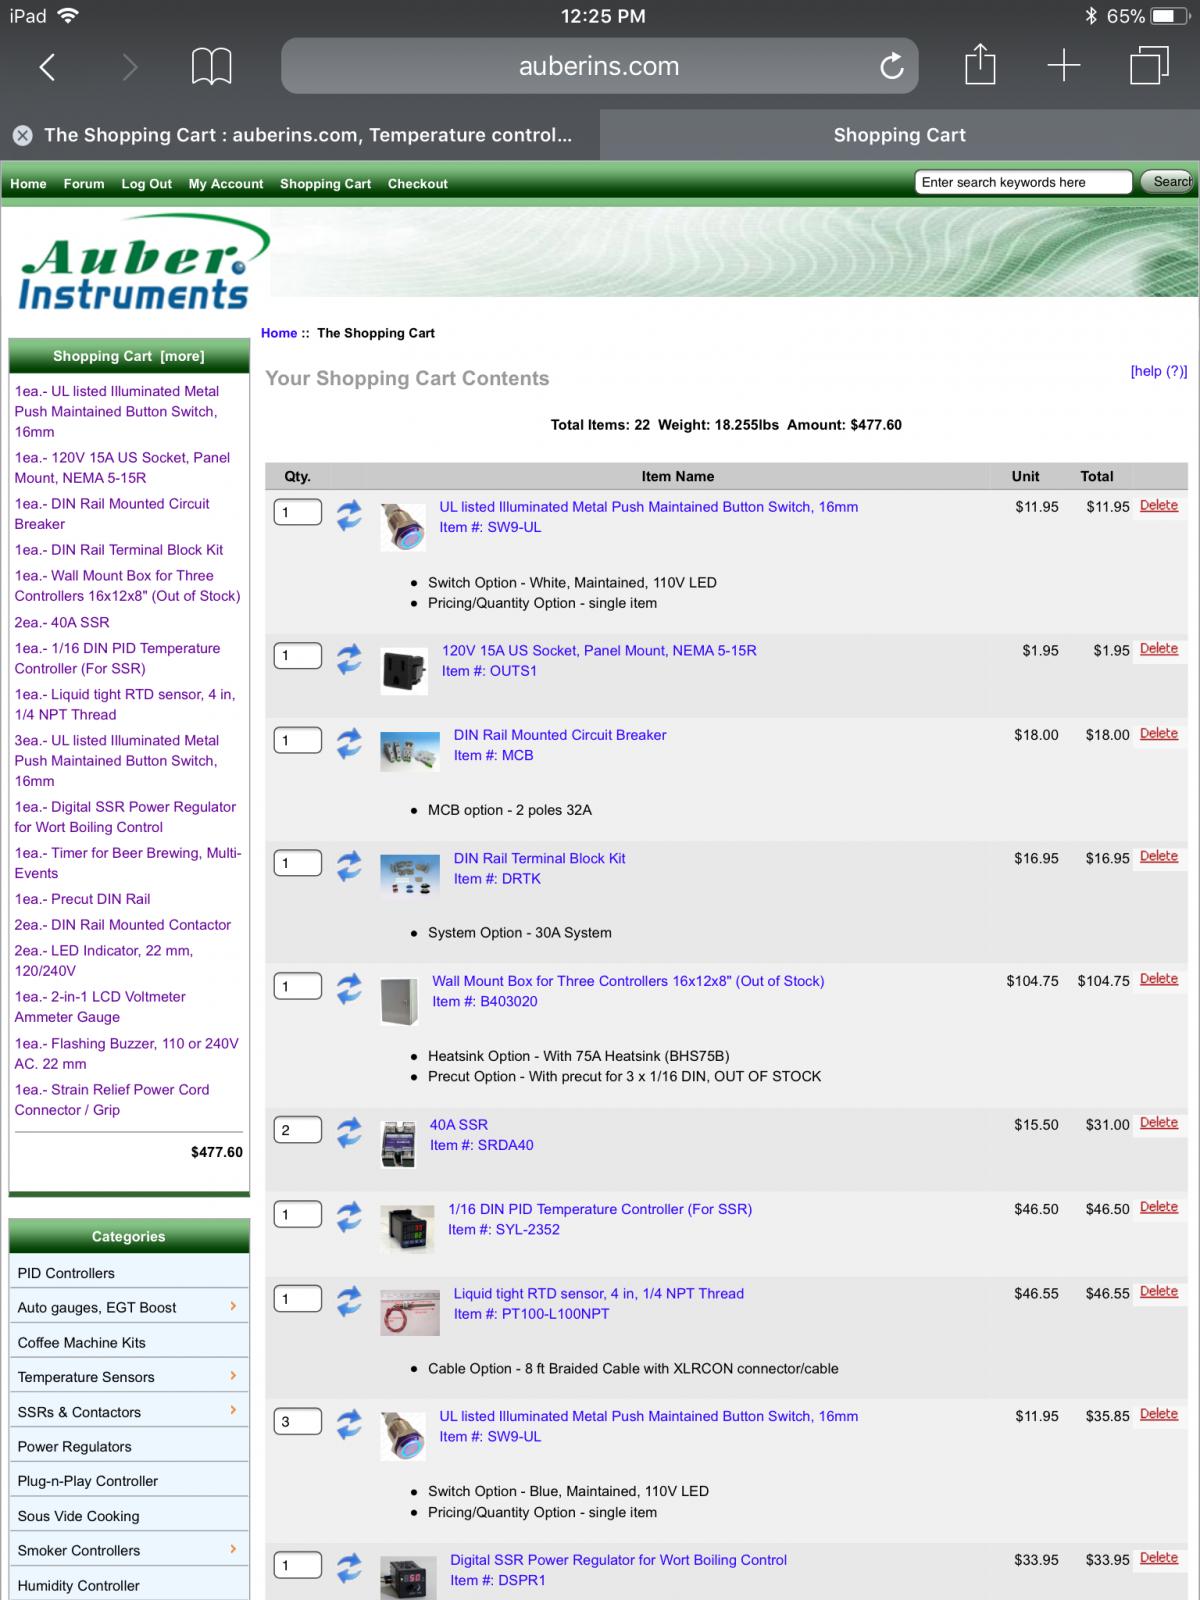Click sidebar Shopping Cart [more] header
This screenshot has height=1600, width=1200.
(129, 356)
